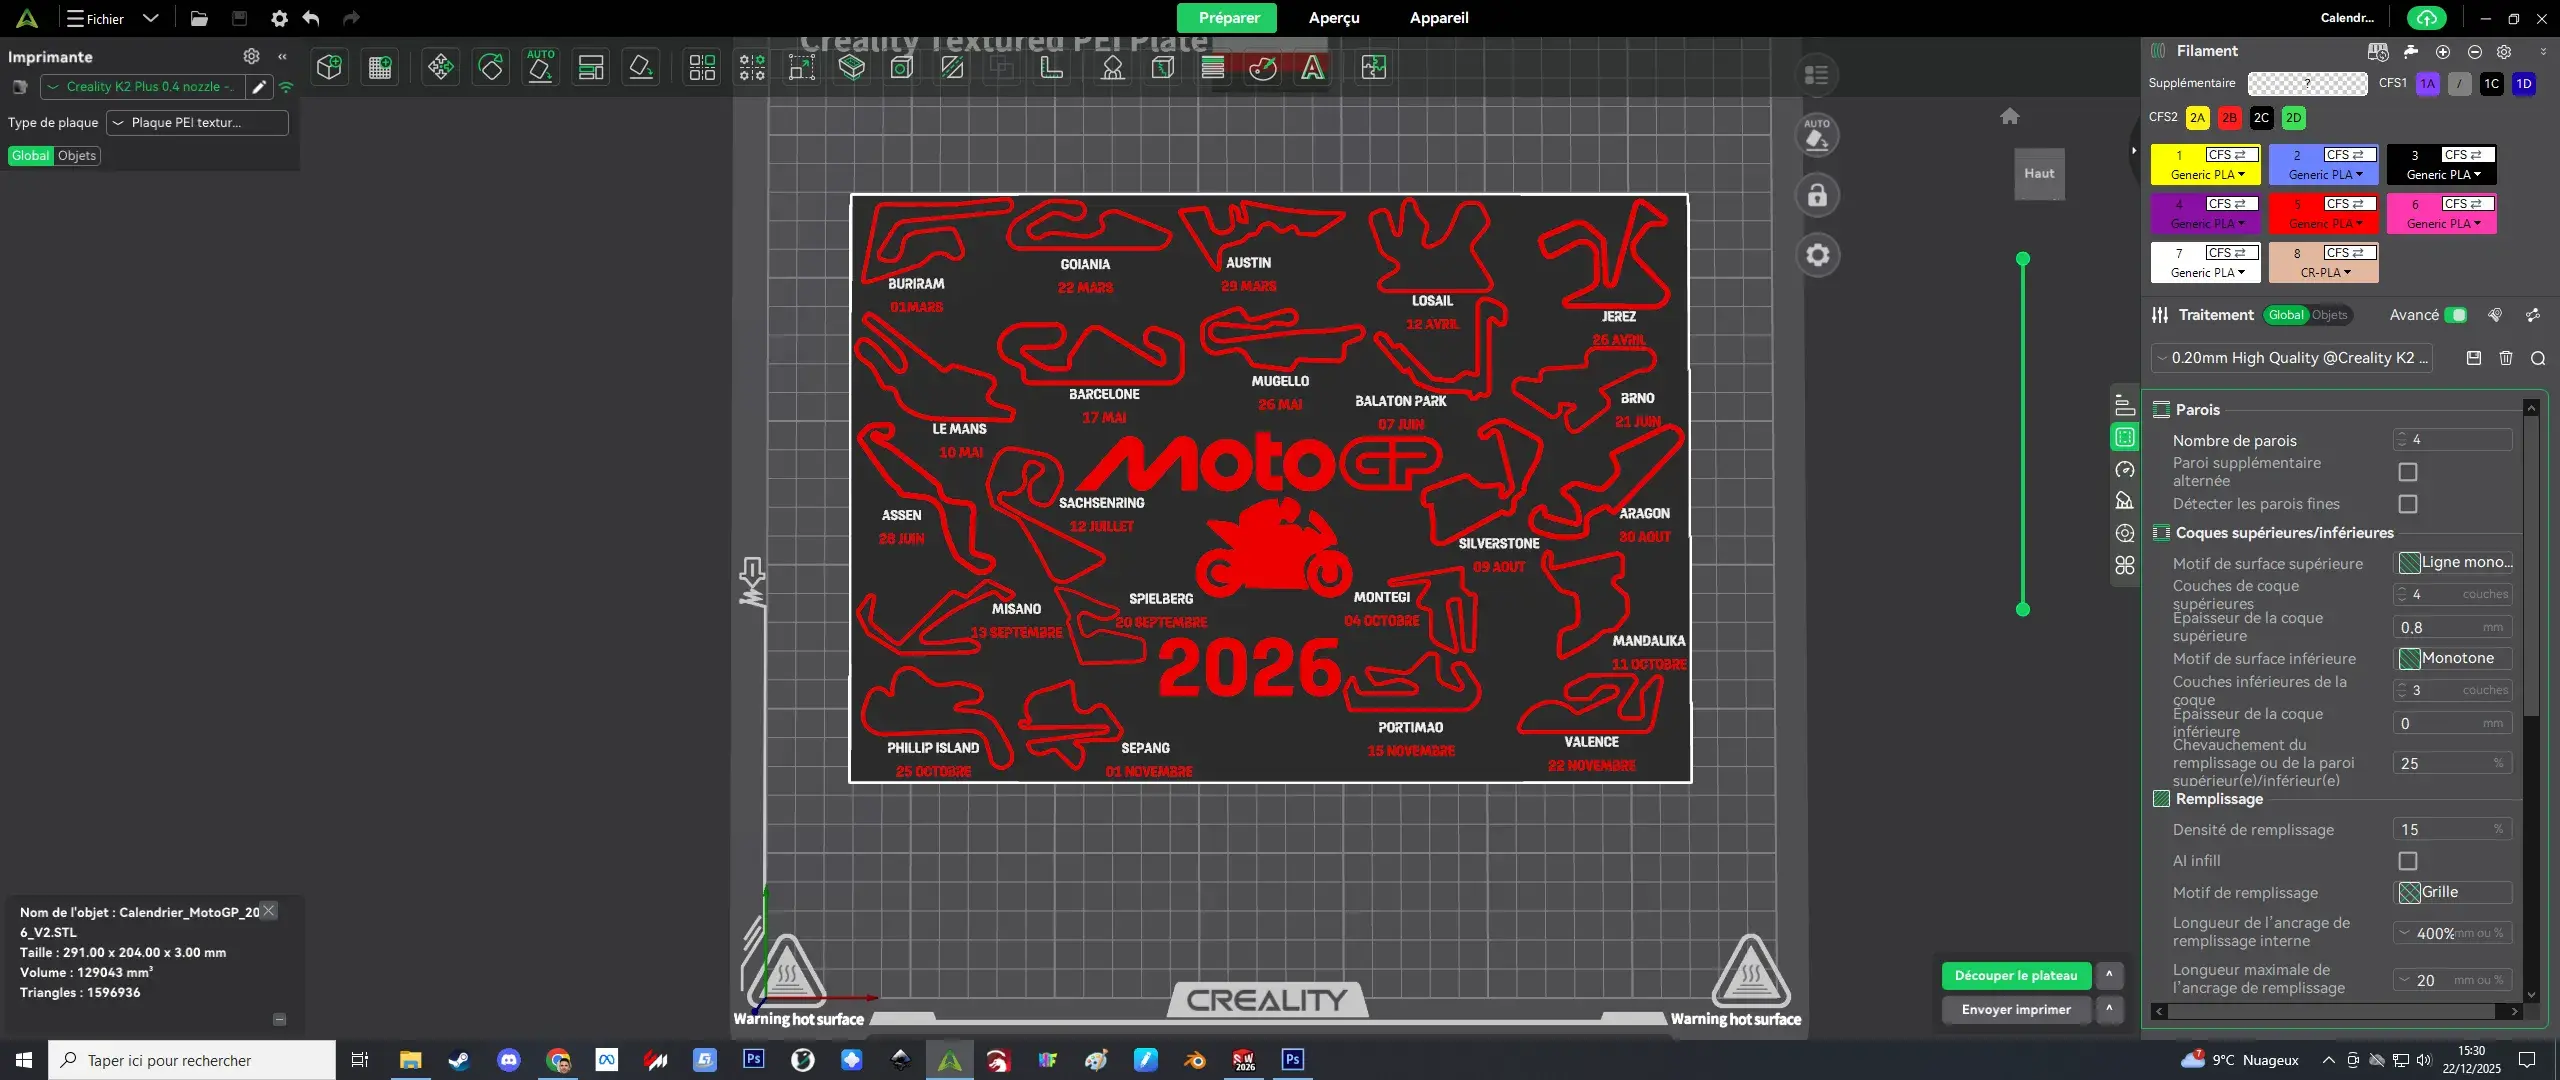Check Détecter les parois fines
The width and height of the screenshot is (2560, 1080).
pyautogui.click(x=2408, y=504)
